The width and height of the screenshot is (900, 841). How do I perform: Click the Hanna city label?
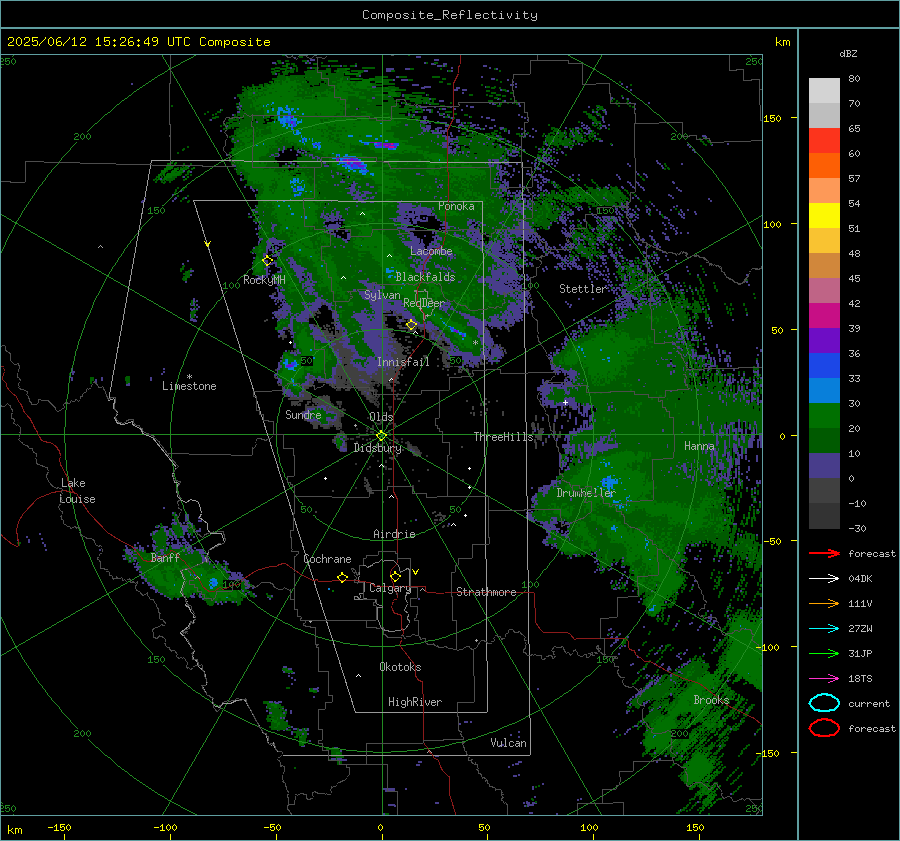click(x=699, y=446)
